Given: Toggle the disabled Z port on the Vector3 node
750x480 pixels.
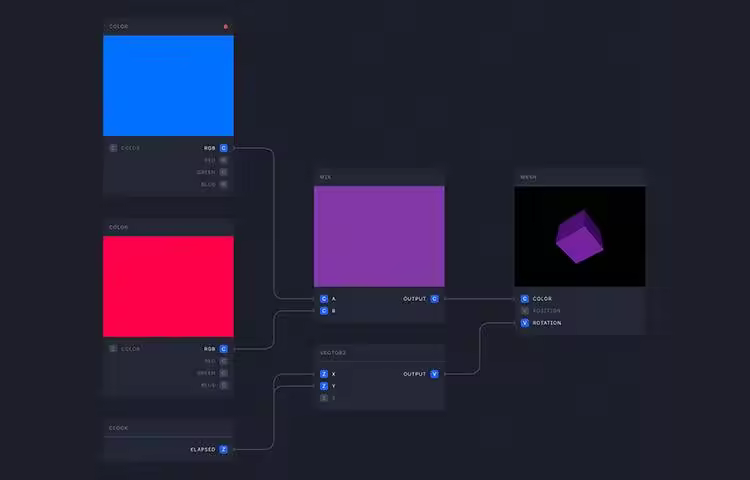Looking at the screenshot, I should [x=324, y=398].
